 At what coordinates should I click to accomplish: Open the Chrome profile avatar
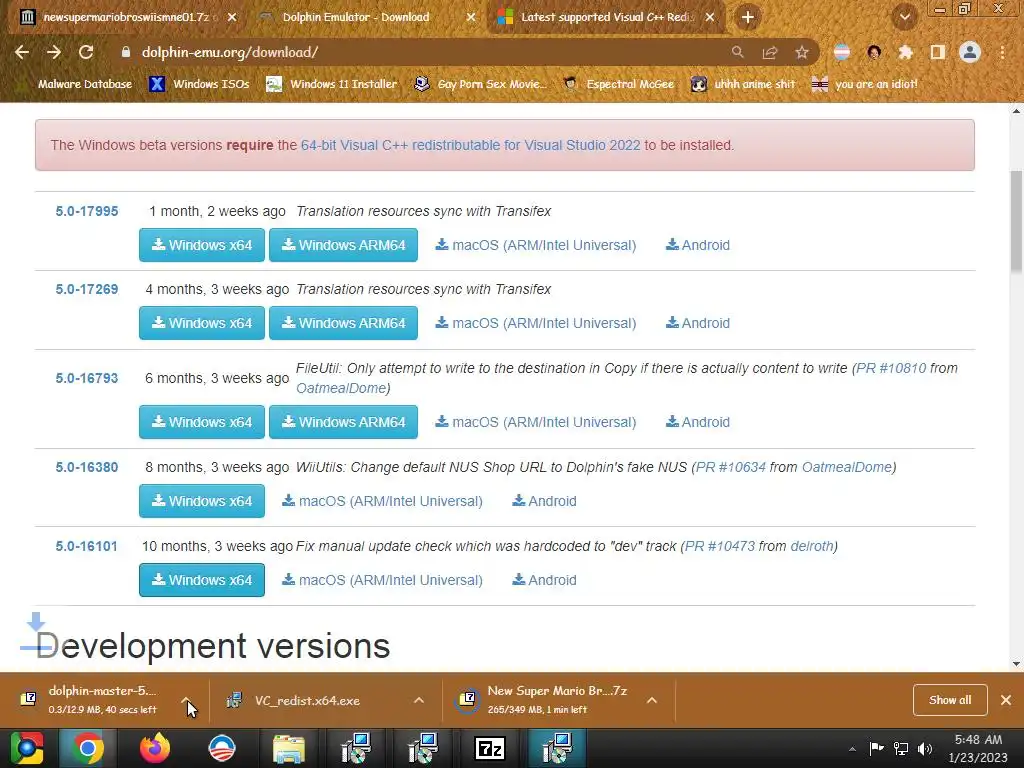click(970, 52)
